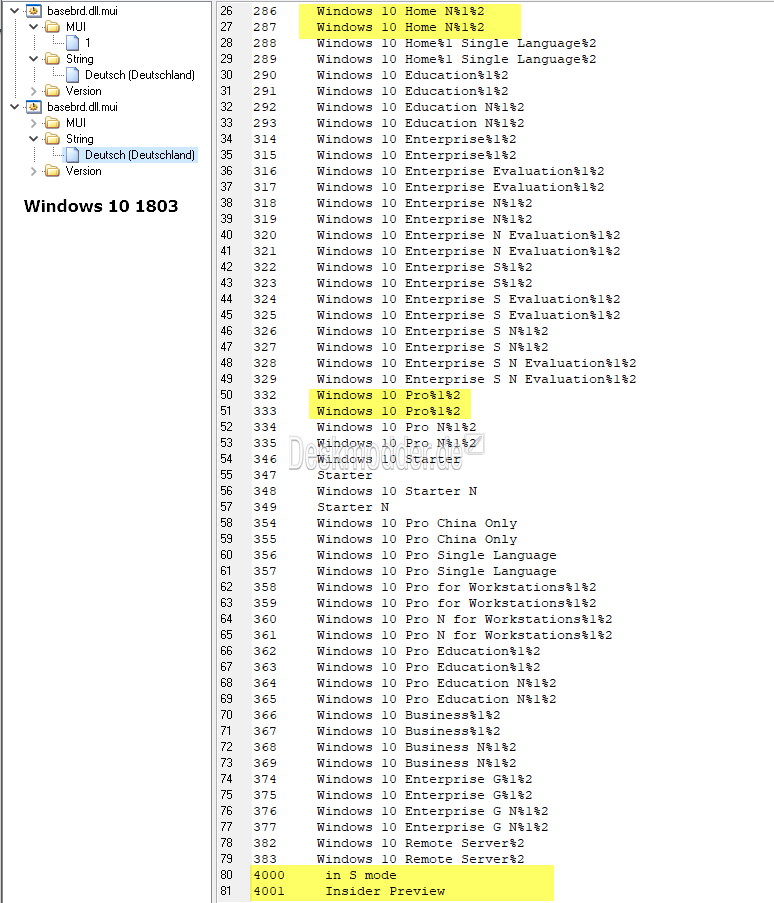Click string ID 290 Windows 10 Education
This screenshot has height=903, width=774.
[x=412, y=75]
